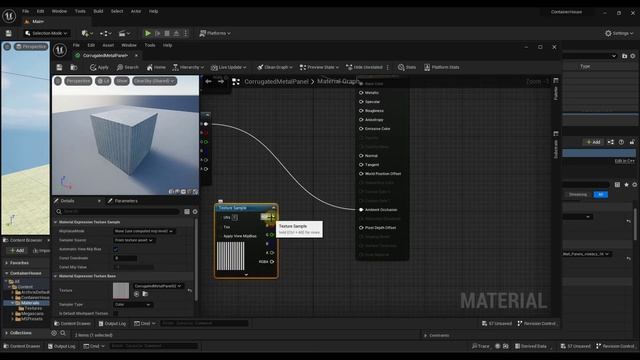640x360 pixels.
Task: Click the Emissive Color input pin
Action: pos(361,129)
